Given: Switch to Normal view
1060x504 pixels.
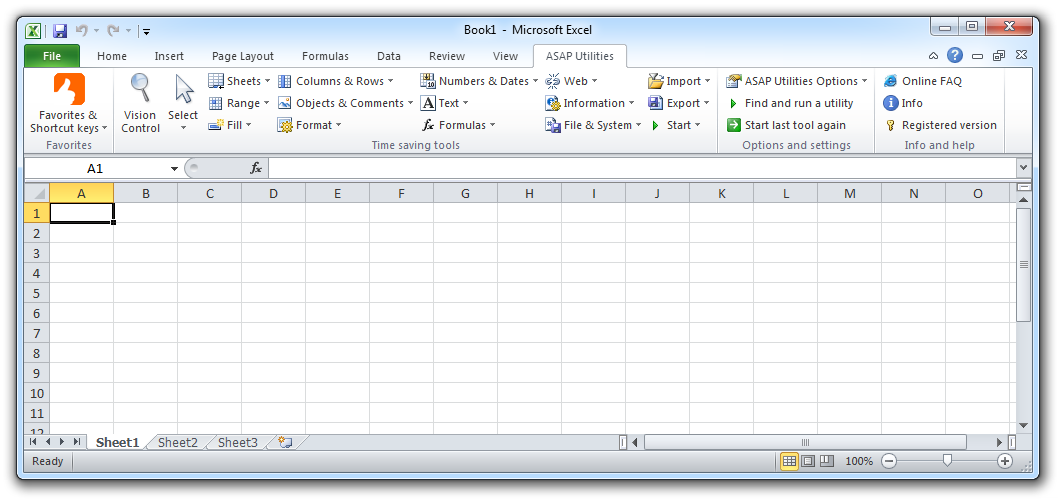Looking at the screenshot, I should click(x=789, y=461).
